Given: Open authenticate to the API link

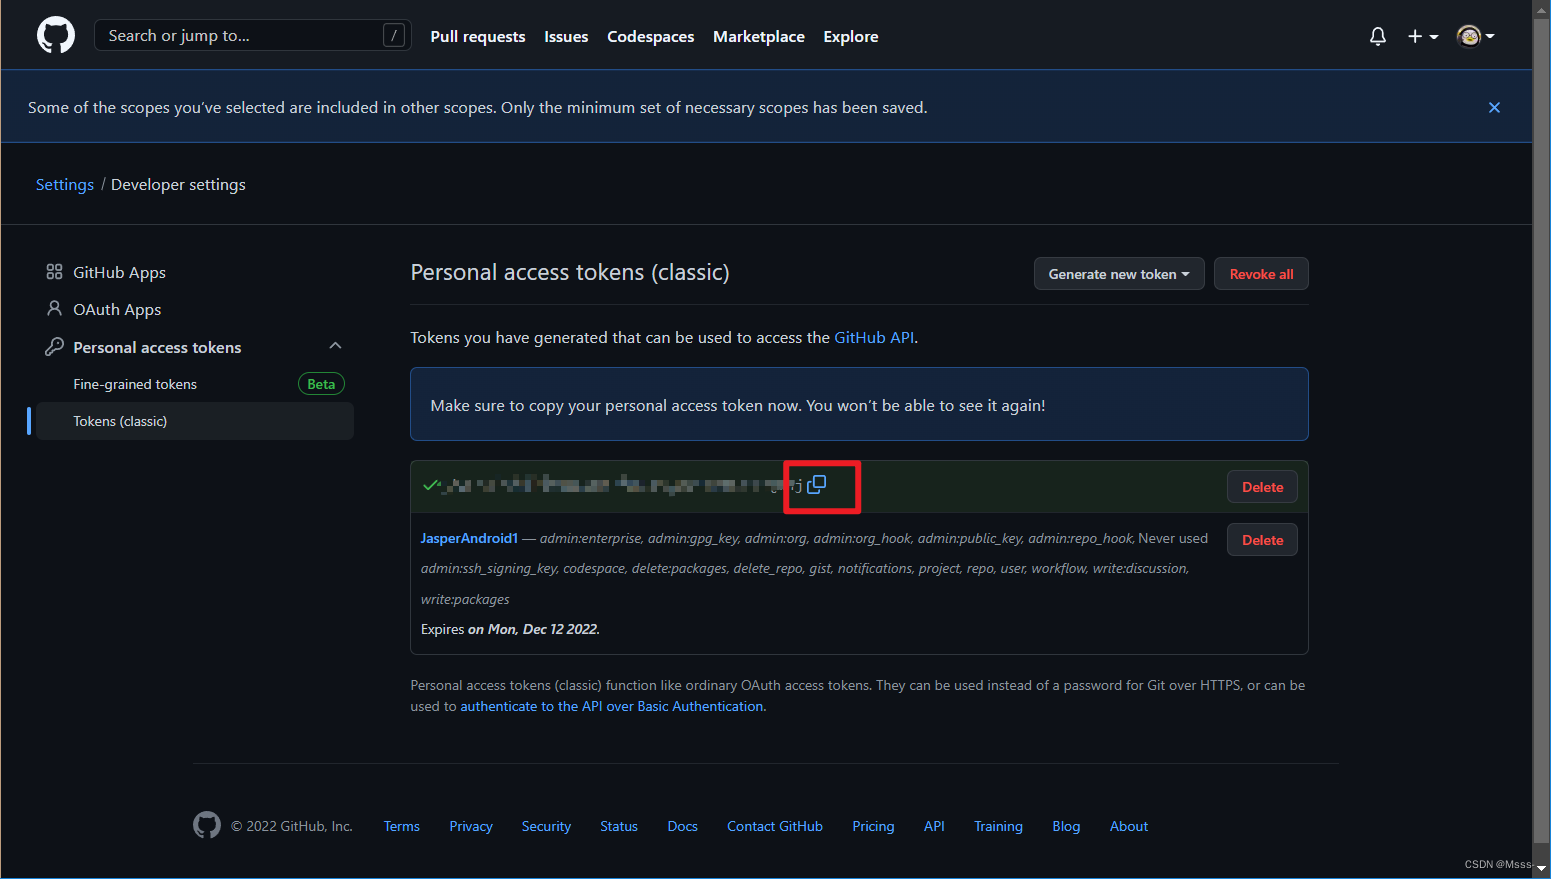Looking at the screenshot, I should [x=612, y=706].
